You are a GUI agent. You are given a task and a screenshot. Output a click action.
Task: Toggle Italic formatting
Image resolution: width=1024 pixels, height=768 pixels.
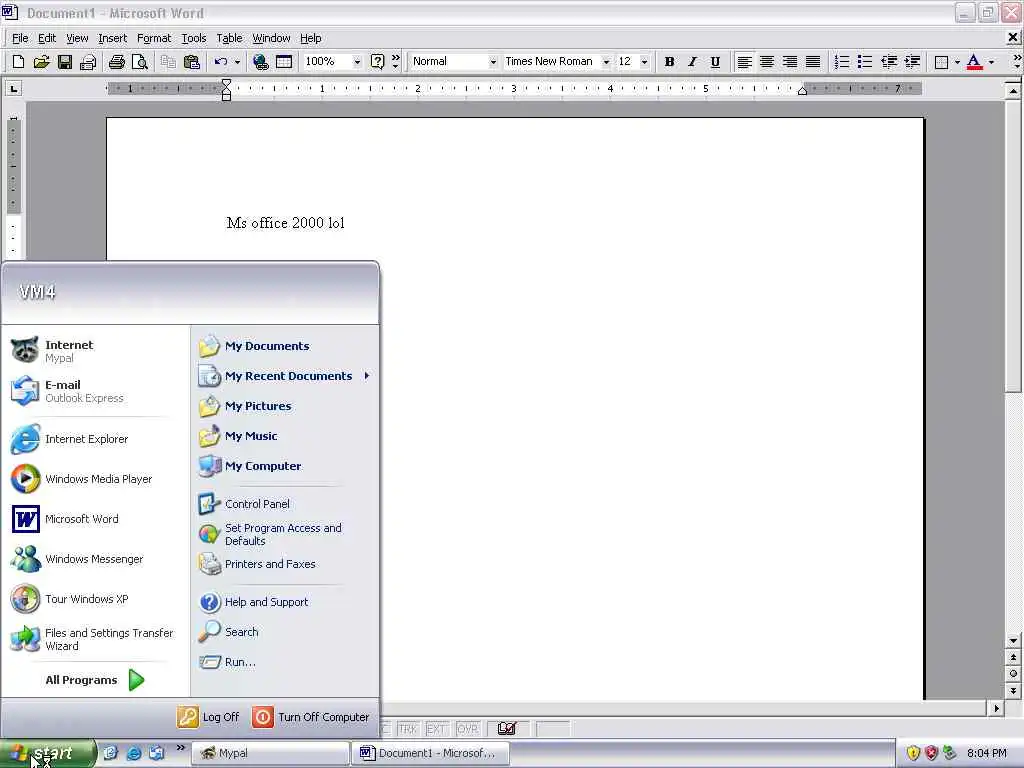(692, 61)
